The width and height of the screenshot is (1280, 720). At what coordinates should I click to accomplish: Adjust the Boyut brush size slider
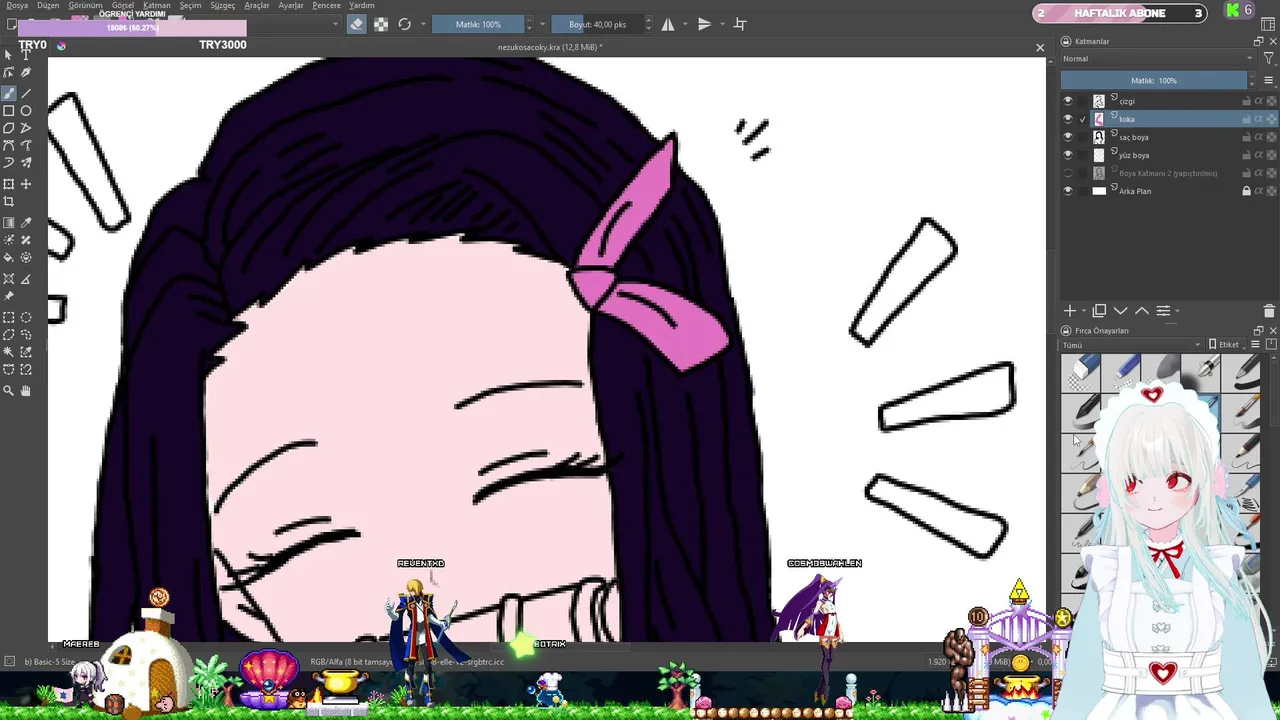pyautogui.click(x=598, y=24)
